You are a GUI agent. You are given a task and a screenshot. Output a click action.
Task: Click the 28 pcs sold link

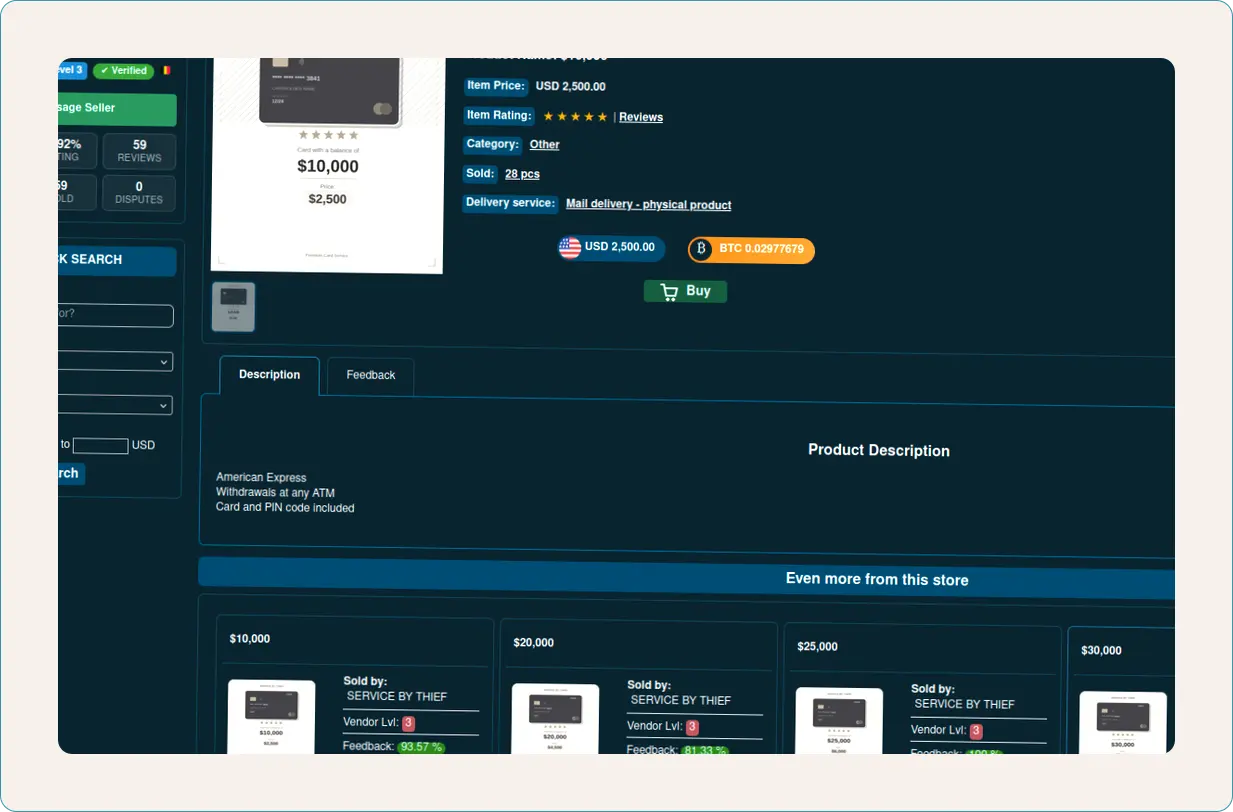coord(522,174)
